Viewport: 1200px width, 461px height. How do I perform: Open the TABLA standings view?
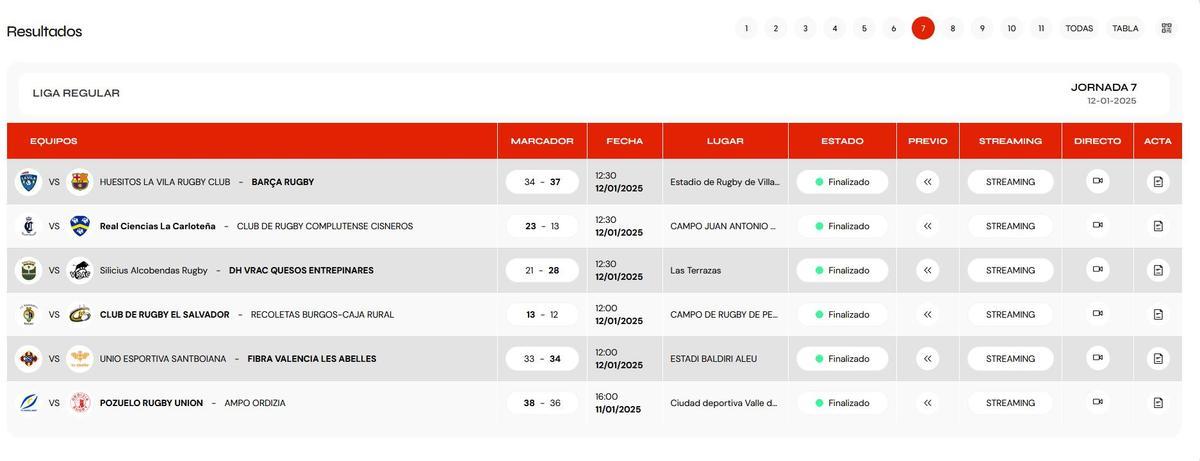point(1125,28)
